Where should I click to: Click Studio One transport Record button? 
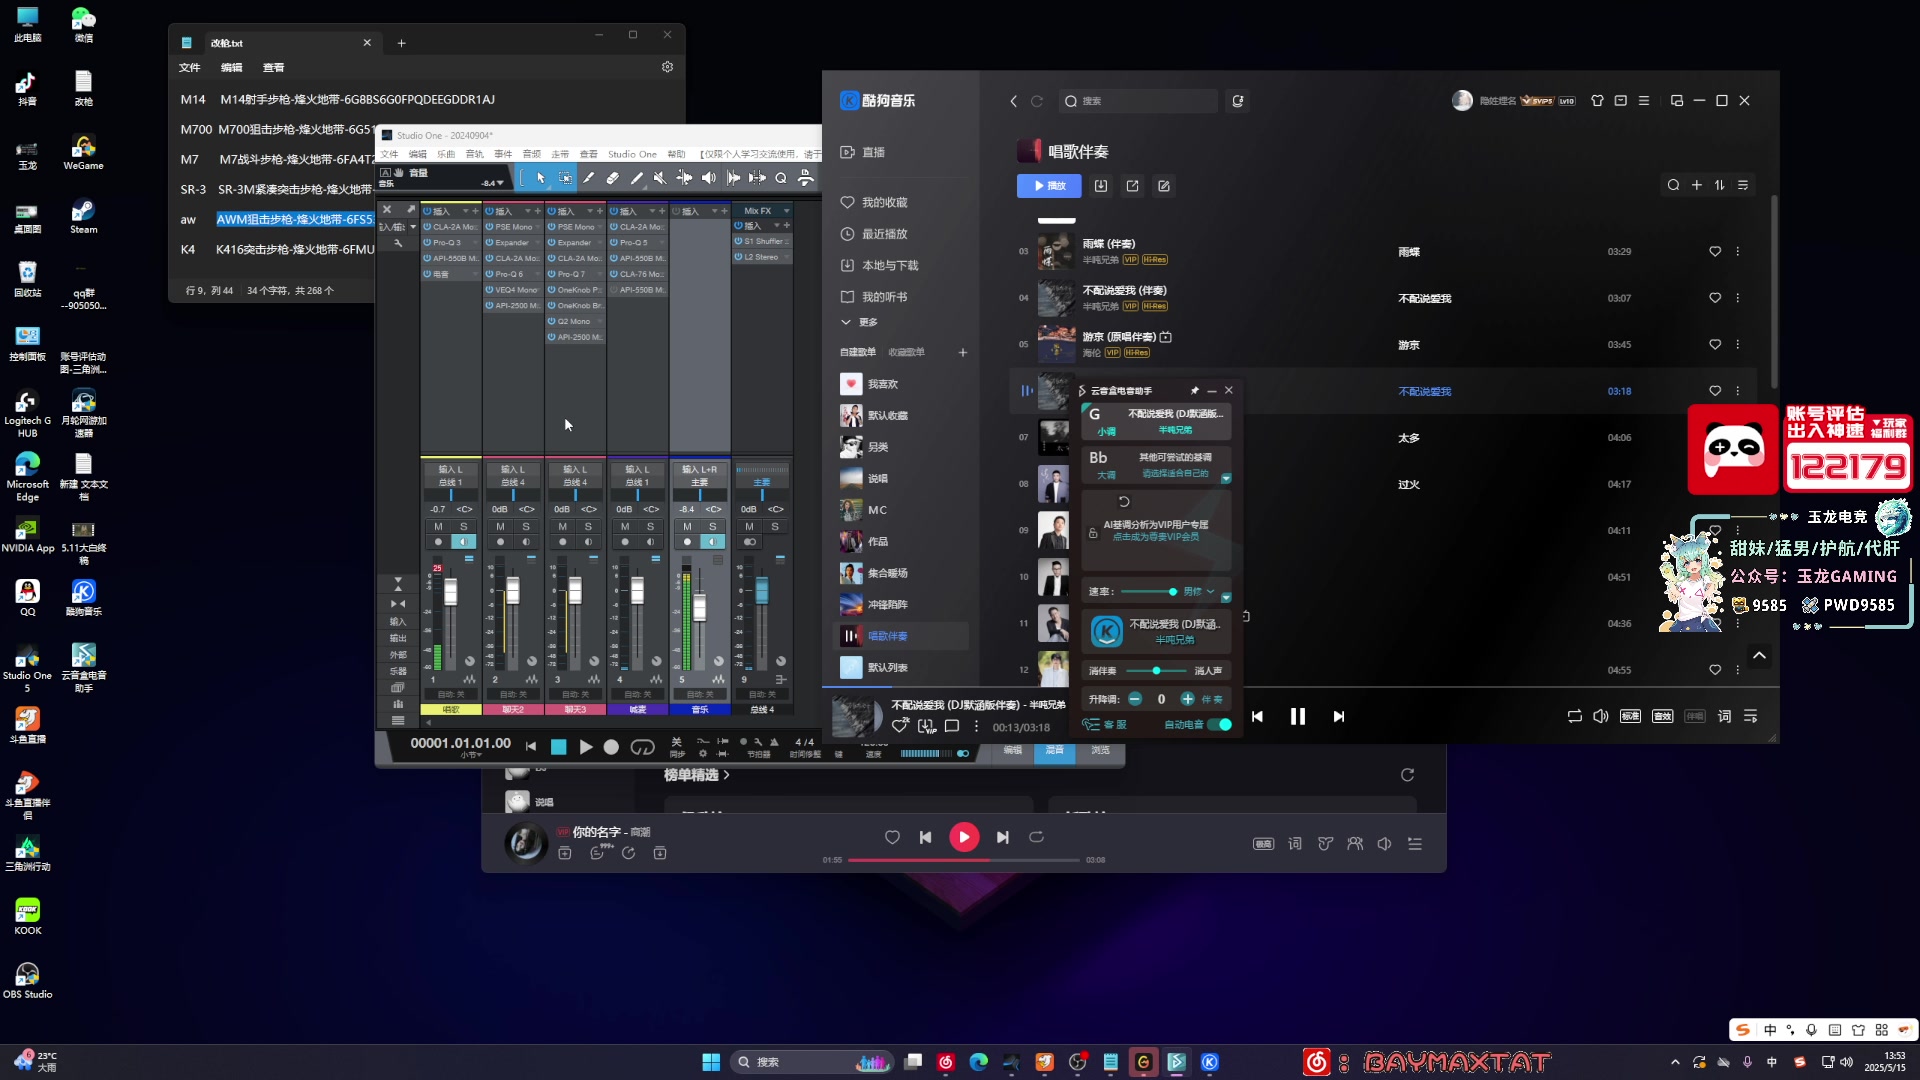[611, 747]
